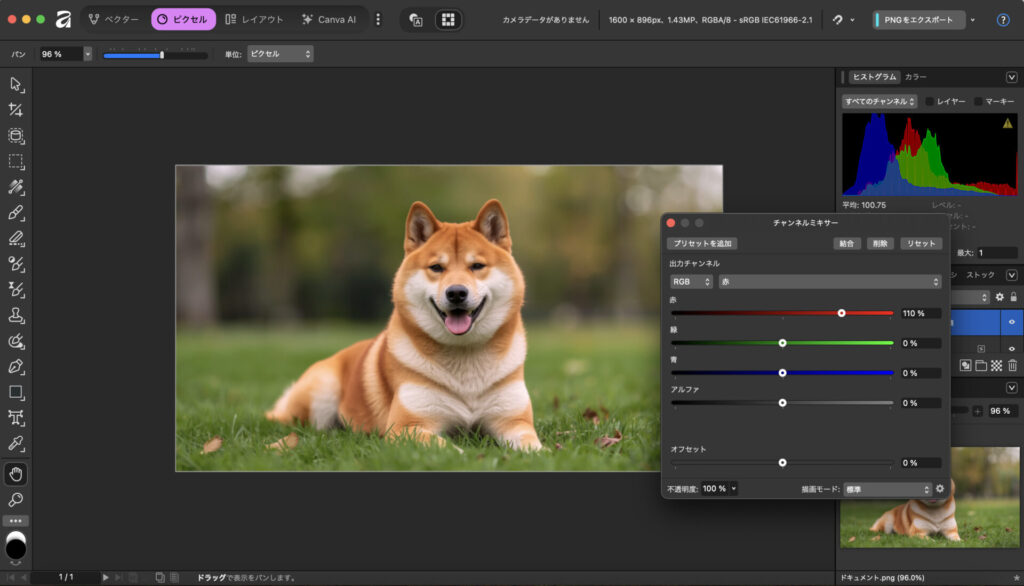Select the Move tool arrow icon
The height and width of the screenshot is (586, 1024).
point(16,84)
